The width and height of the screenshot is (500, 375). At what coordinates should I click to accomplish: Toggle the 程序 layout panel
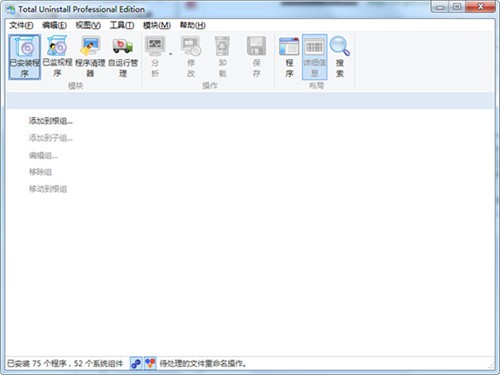[x=289, y=57]
